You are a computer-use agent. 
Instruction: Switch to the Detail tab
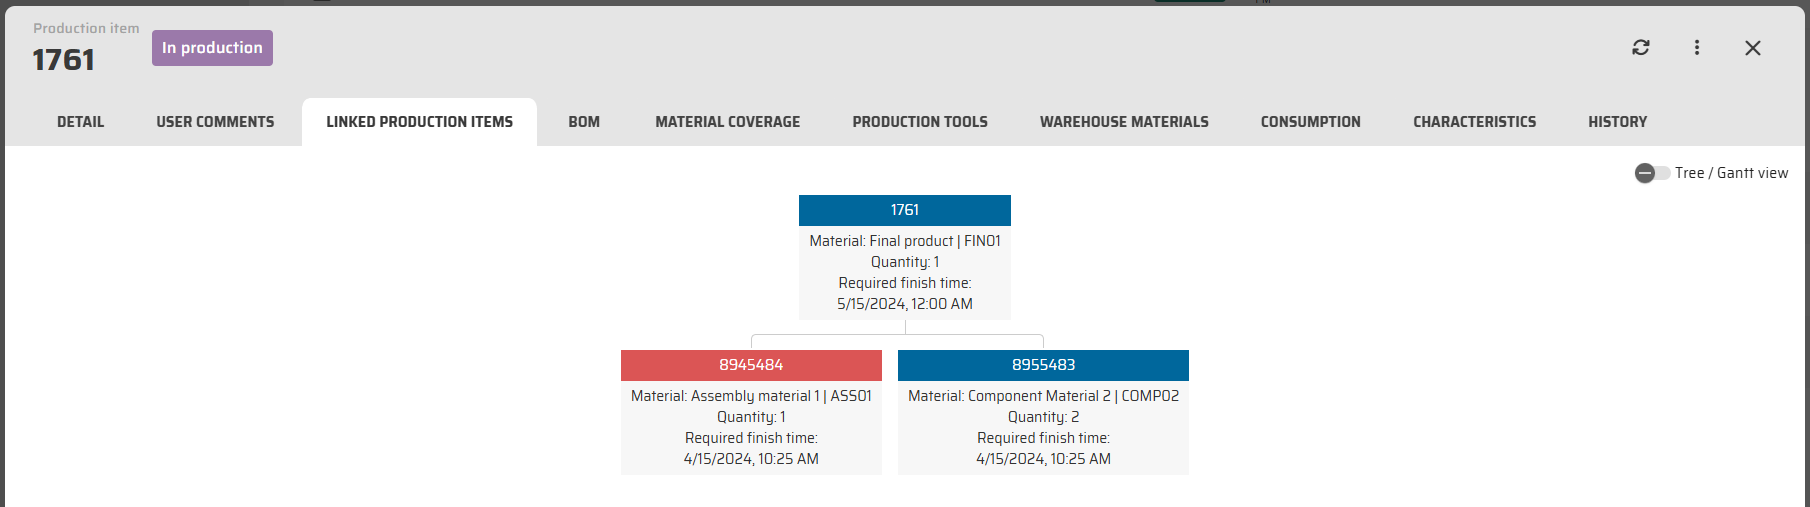click(x=80, y=122)
